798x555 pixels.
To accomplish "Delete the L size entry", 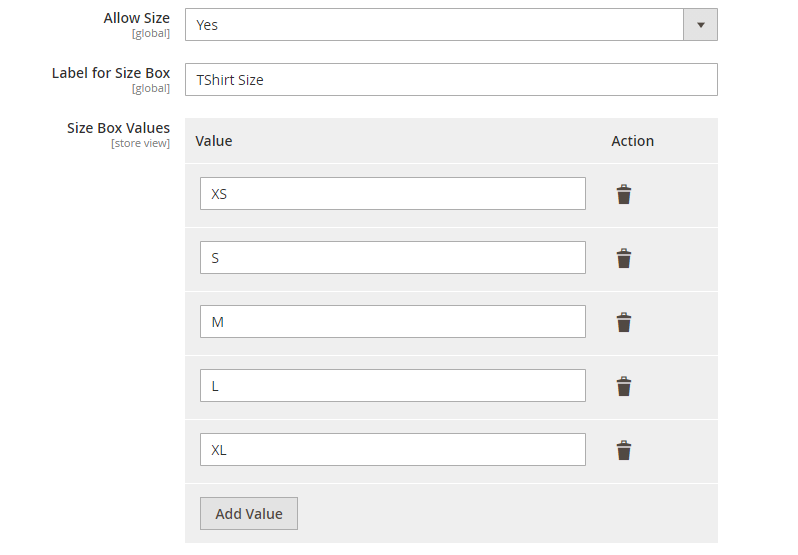I will pos(623,386).
